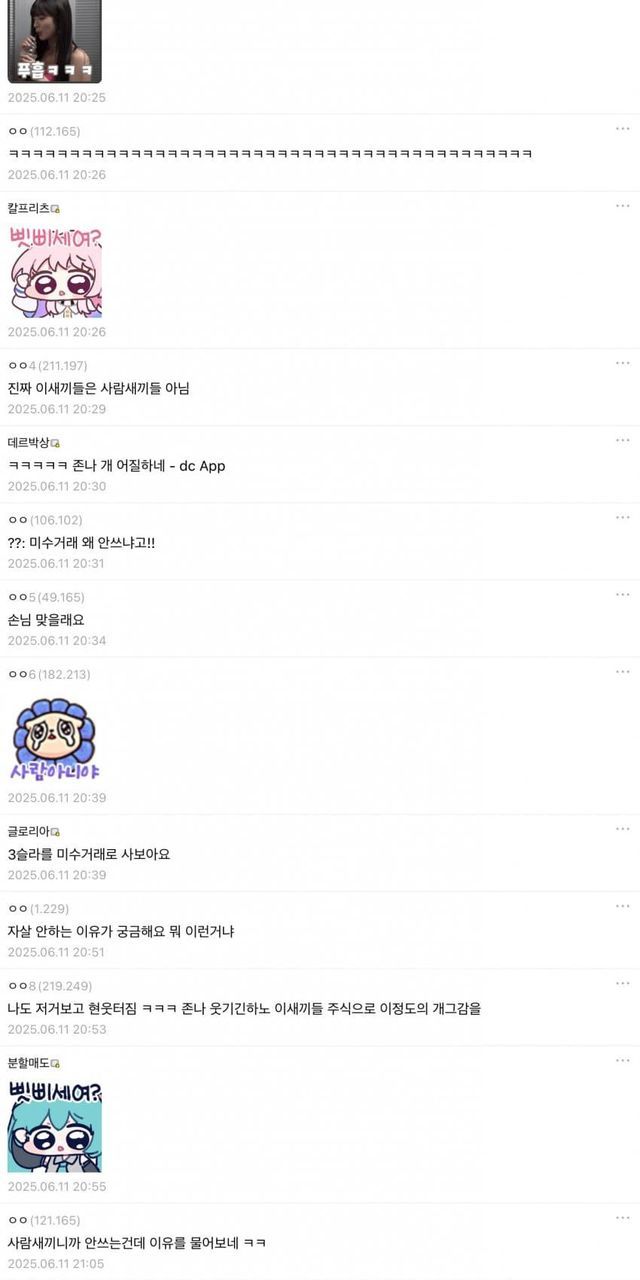
Task: Open more options for ㅋㅋㅋ comment by 112.165
Action: 623,128
